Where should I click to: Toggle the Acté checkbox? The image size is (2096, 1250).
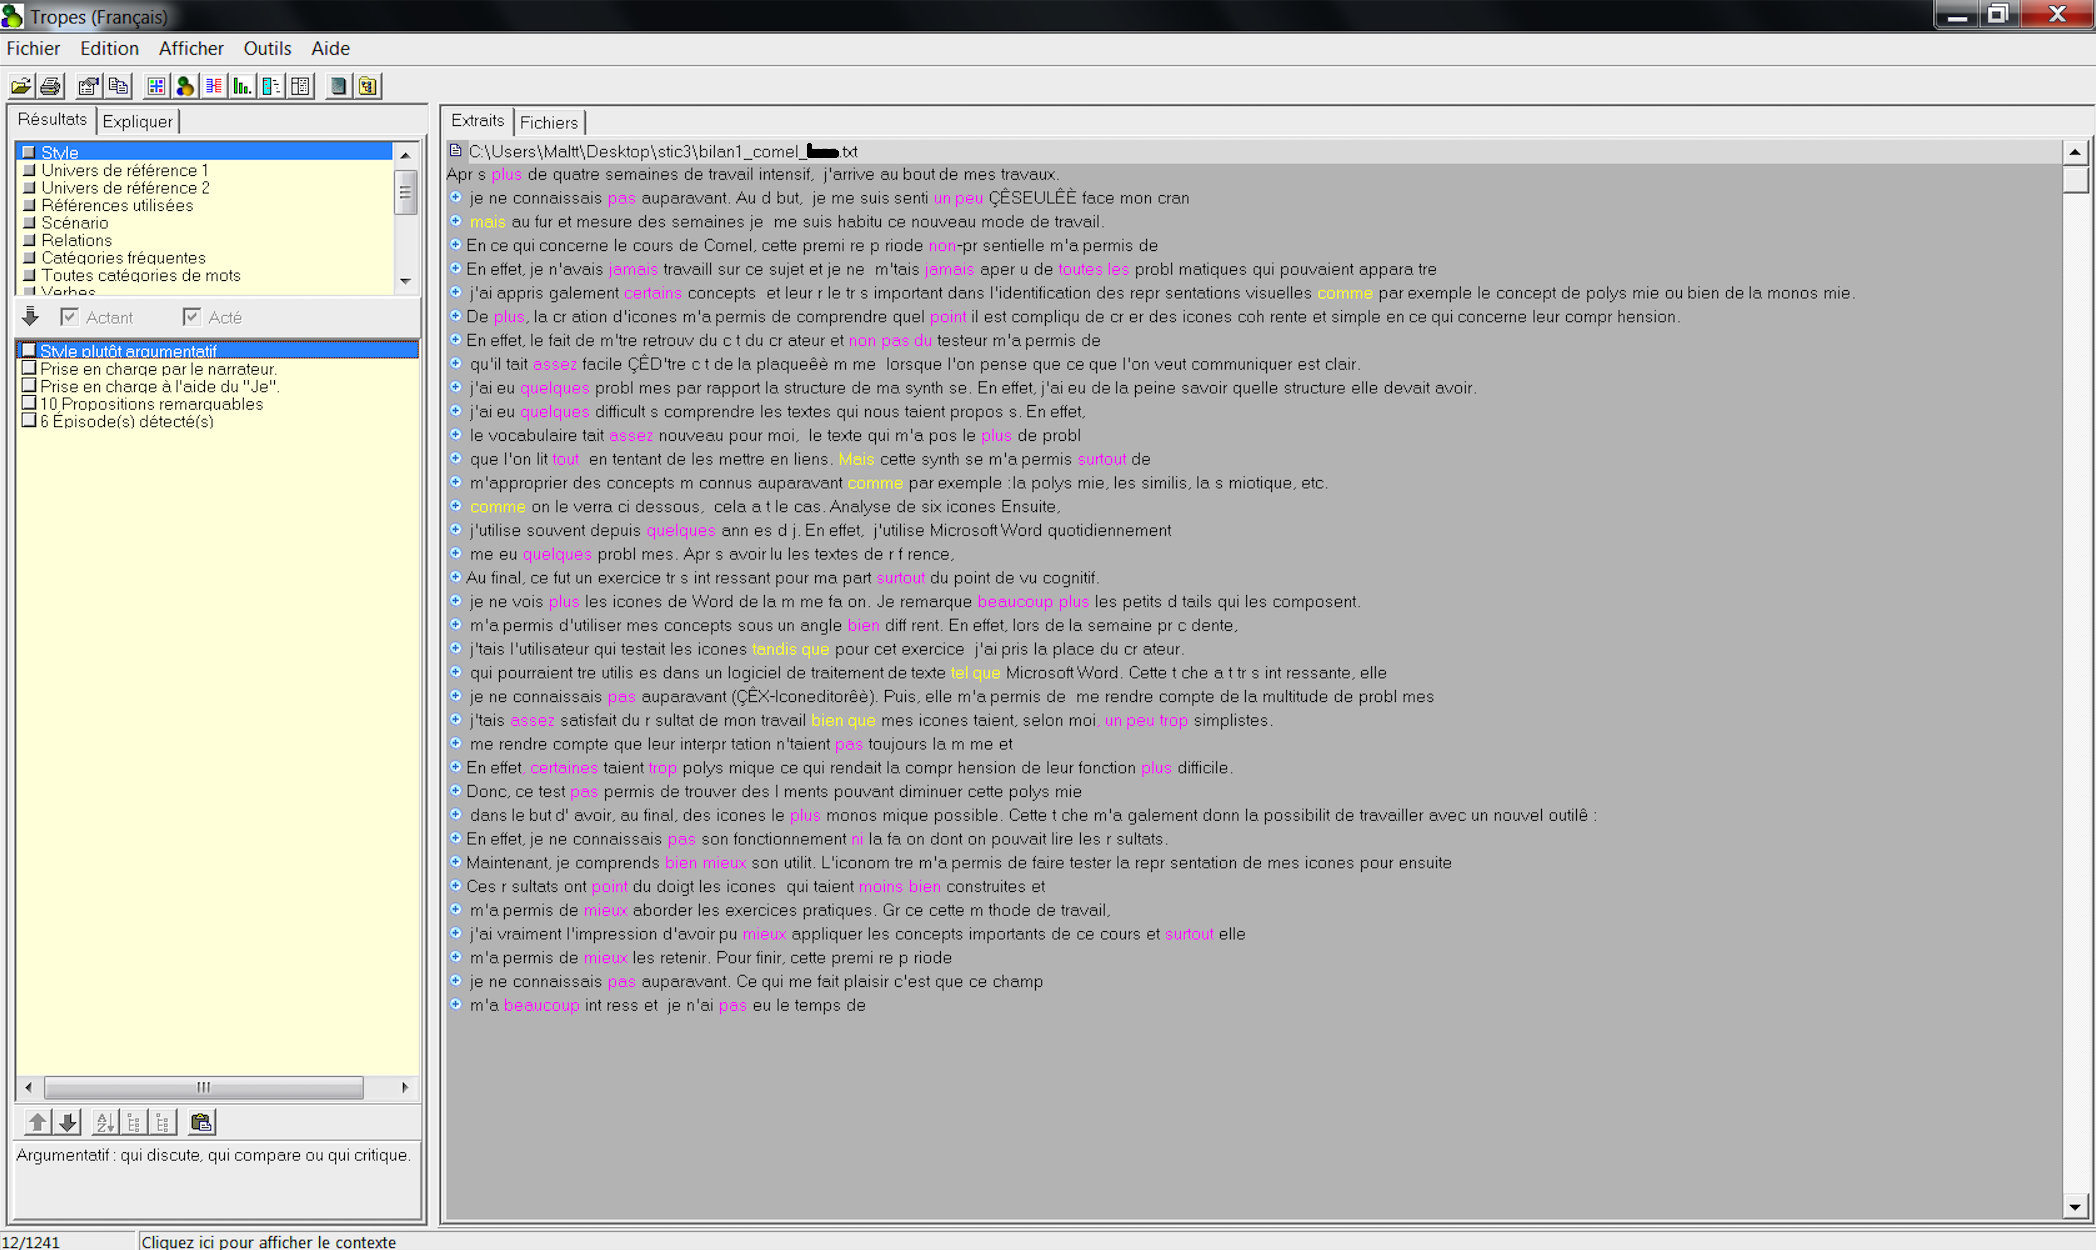tap(191, 317)
